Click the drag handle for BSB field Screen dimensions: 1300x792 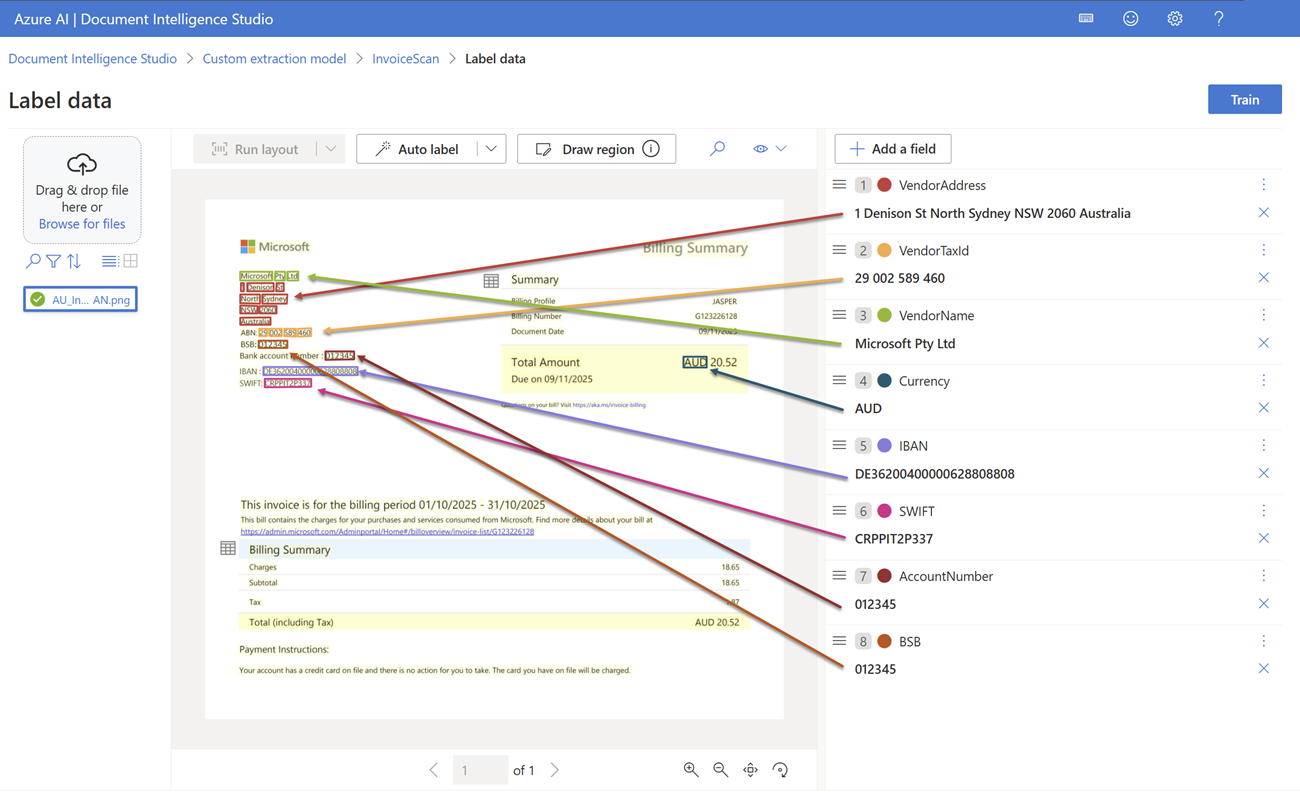click(839, 641)
